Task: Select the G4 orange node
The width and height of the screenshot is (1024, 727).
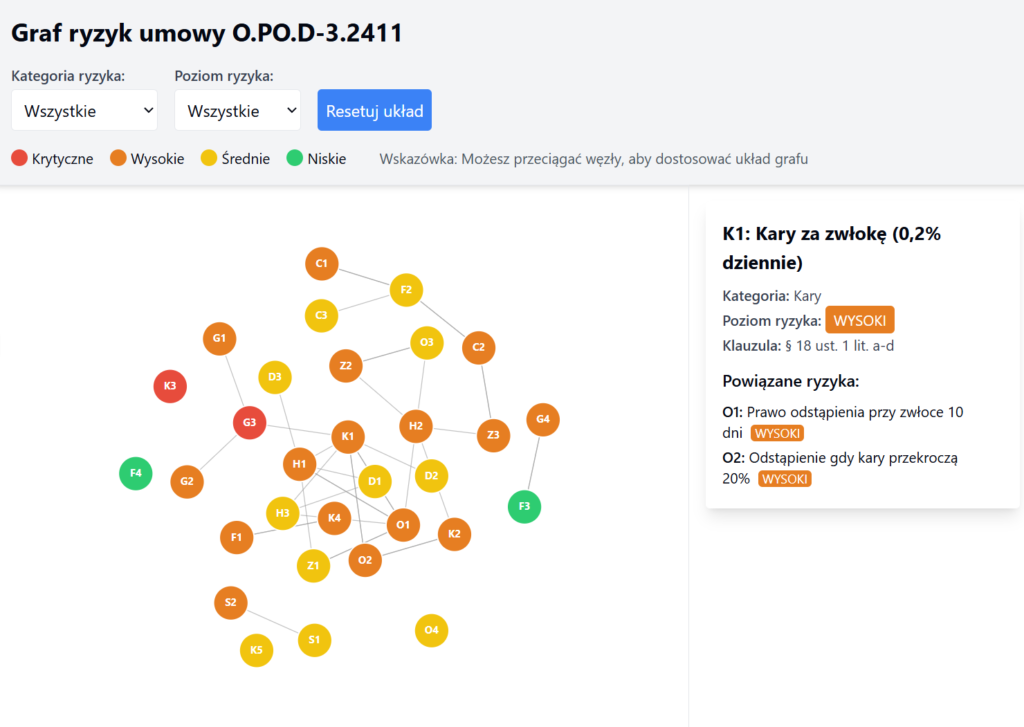Action: (543, 420)
